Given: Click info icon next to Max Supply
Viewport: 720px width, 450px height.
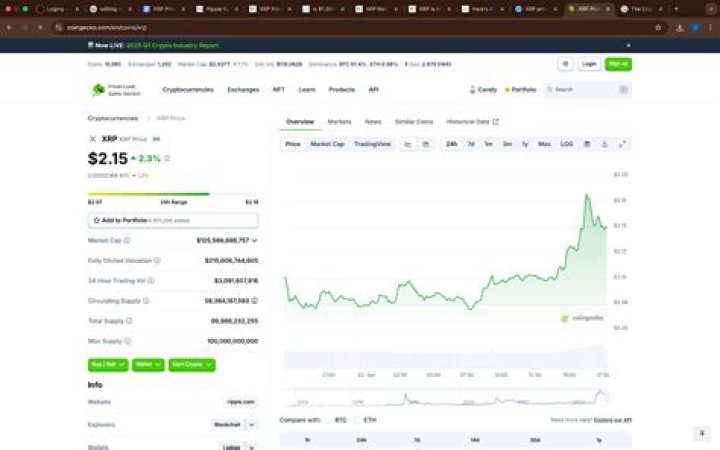Looking at the screenshot, I should [128, 341].
